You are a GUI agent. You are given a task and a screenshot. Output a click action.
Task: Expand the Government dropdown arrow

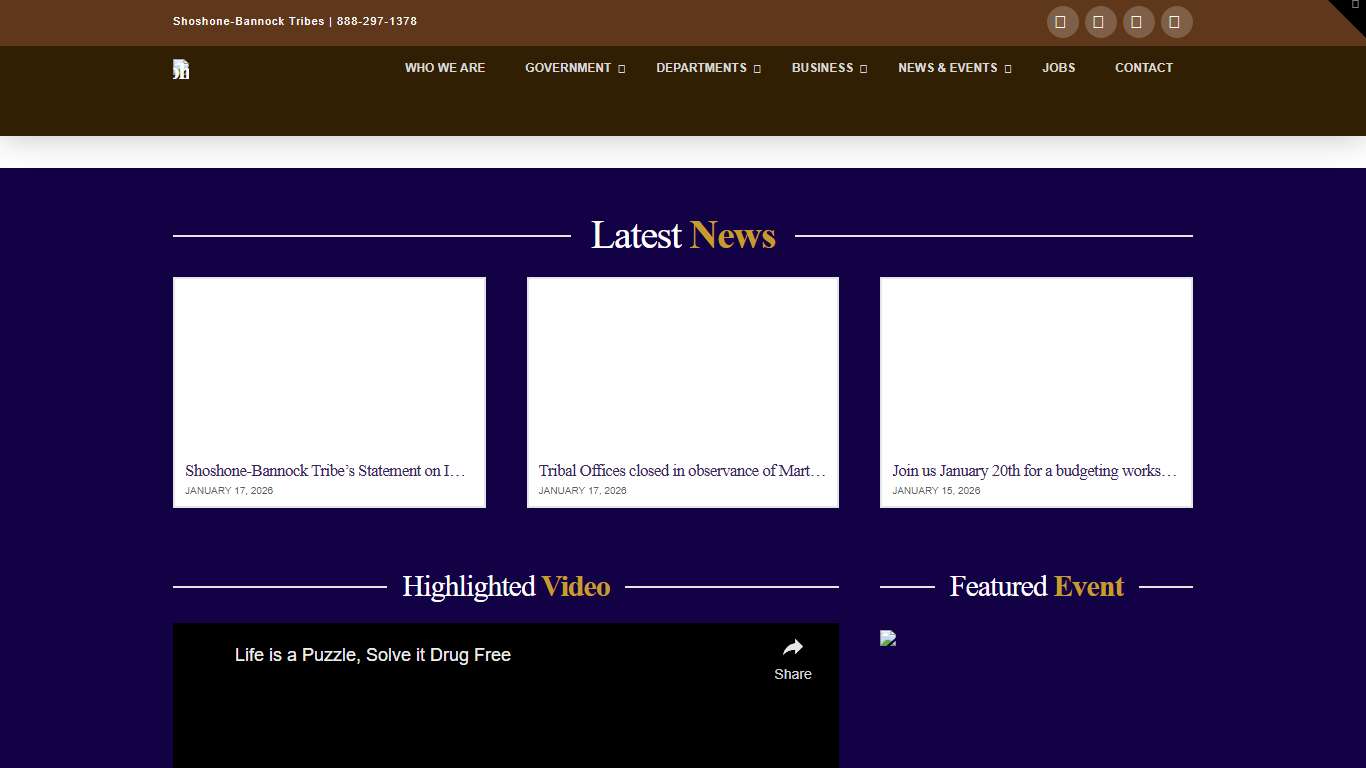[621, 69]
